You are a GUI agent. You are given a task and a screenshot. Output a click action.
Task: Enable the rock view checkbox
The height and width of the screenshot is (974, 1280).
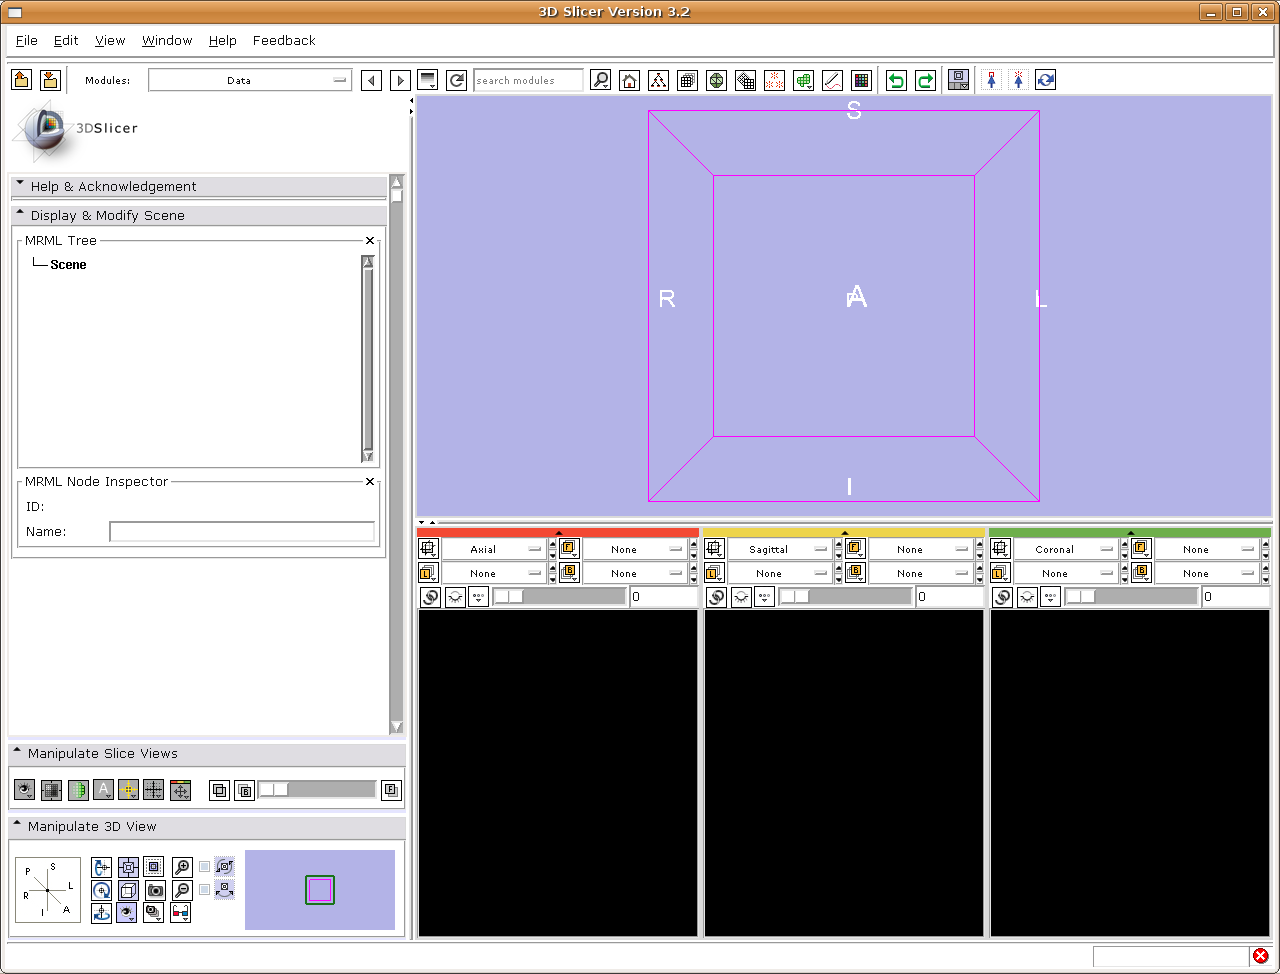pos(205,889)
